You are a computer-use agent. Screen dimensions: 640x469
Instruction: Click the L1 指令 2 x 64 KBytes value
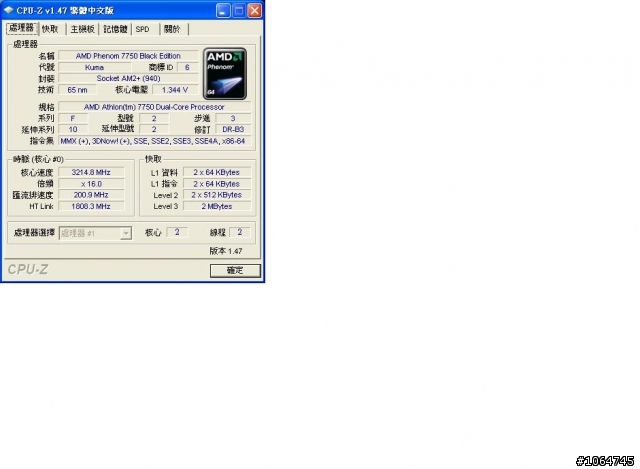[x=217, y=184]
